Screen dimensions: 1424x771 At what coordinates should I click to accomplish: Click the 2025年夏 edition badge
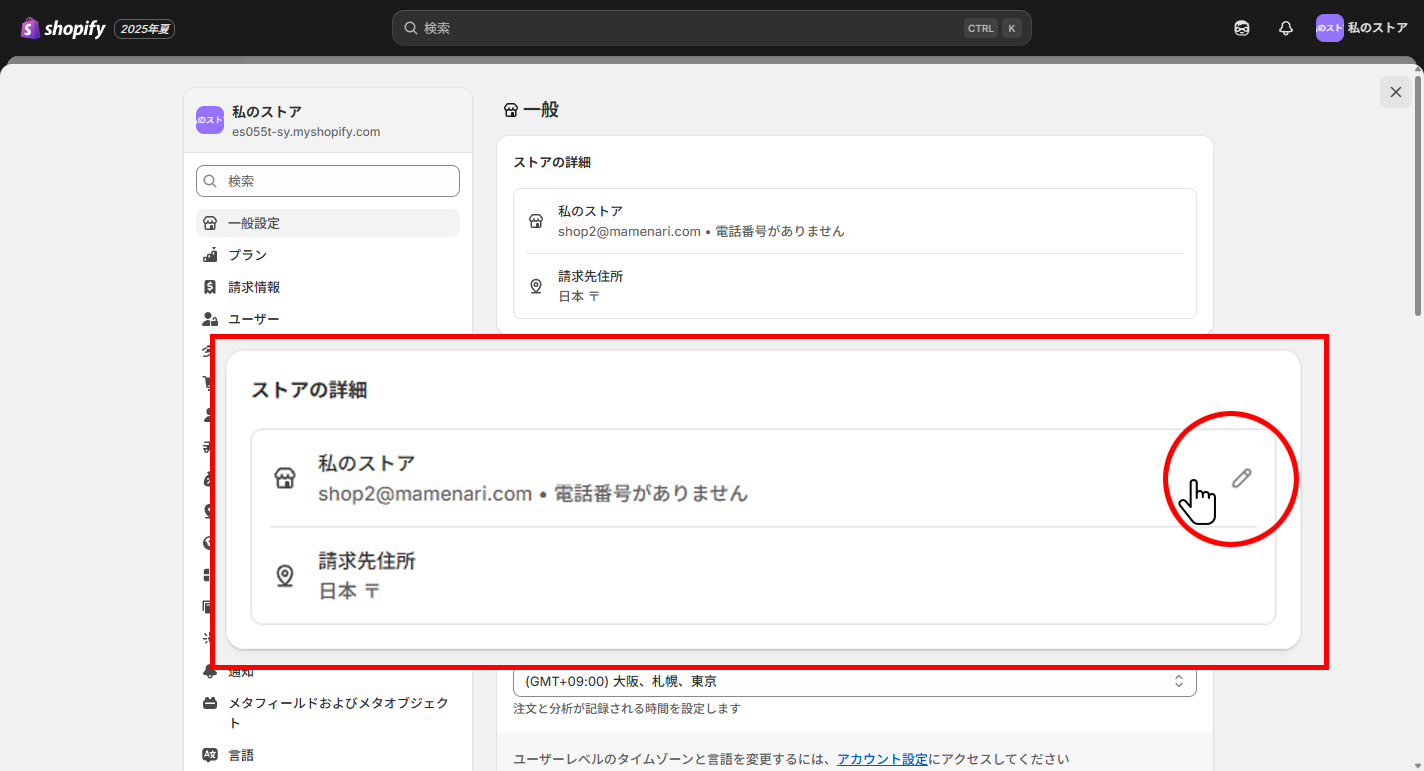pos(145,29)
